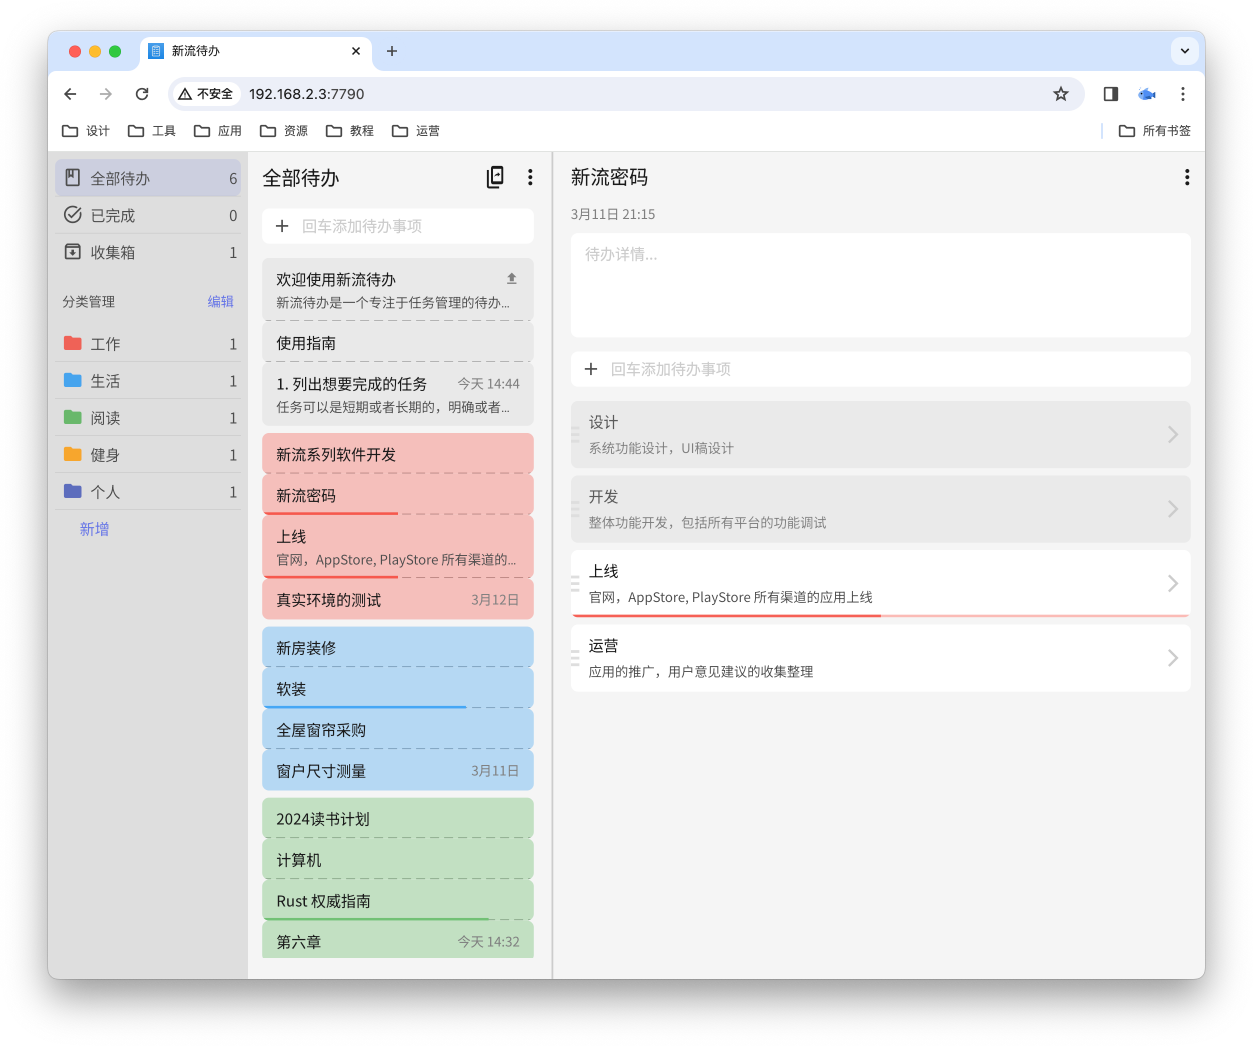Open the 设计 bookmarks folder
This screenshot has width=1253, height=1046.
coord(86,131)
